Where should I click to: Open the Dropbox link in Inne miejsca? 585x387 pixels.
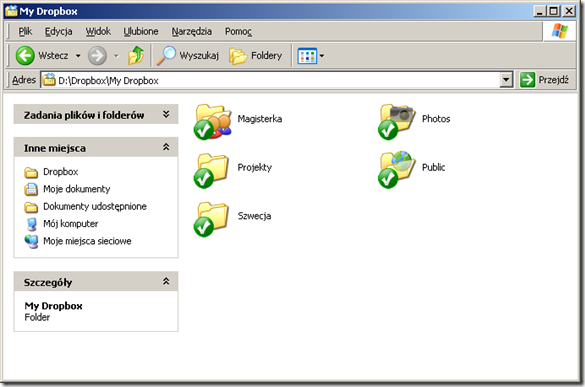tap(60, 172)
